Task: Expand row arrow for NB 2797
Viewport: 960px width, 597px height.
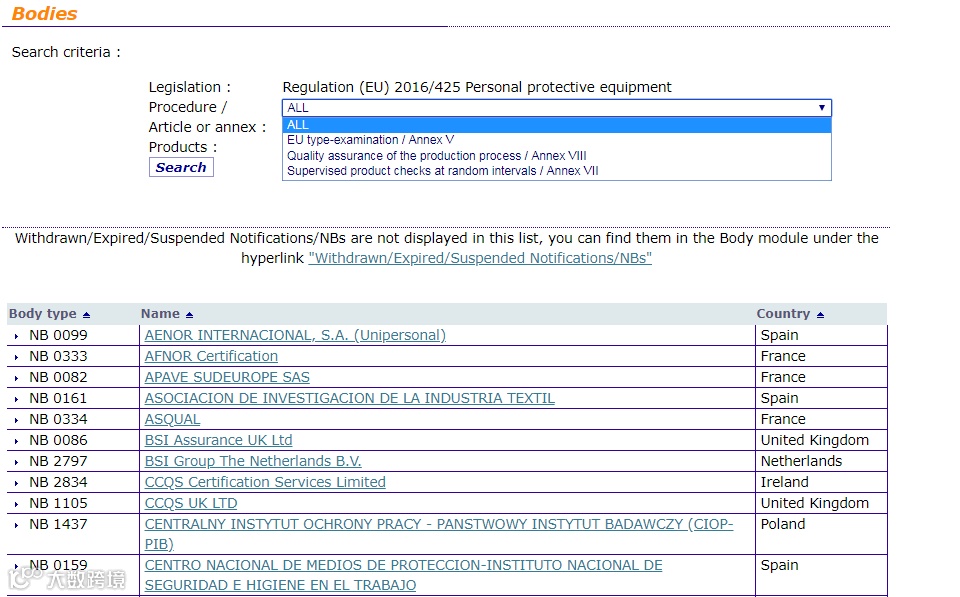Action: (17, 462)
